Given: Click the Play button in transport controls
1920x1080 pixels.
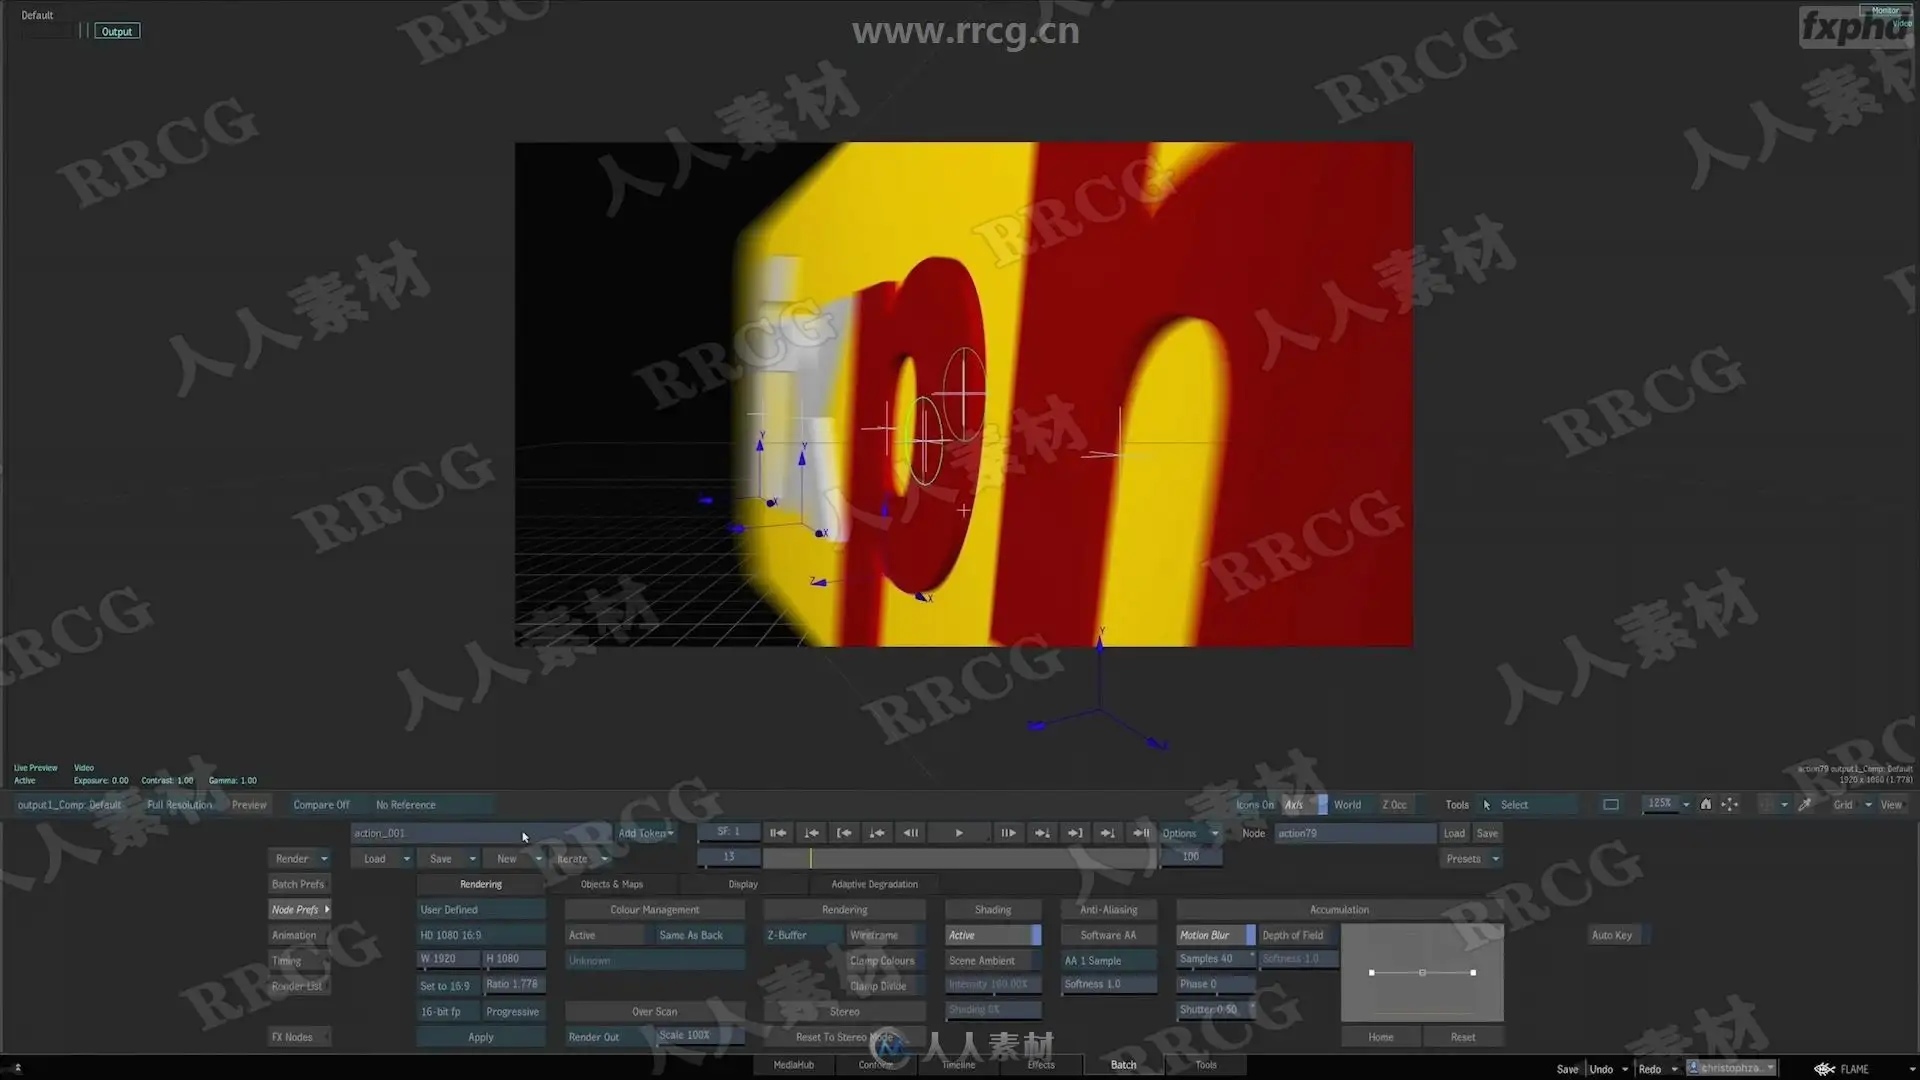Looking at the screenshot, I should click(958, 833).
